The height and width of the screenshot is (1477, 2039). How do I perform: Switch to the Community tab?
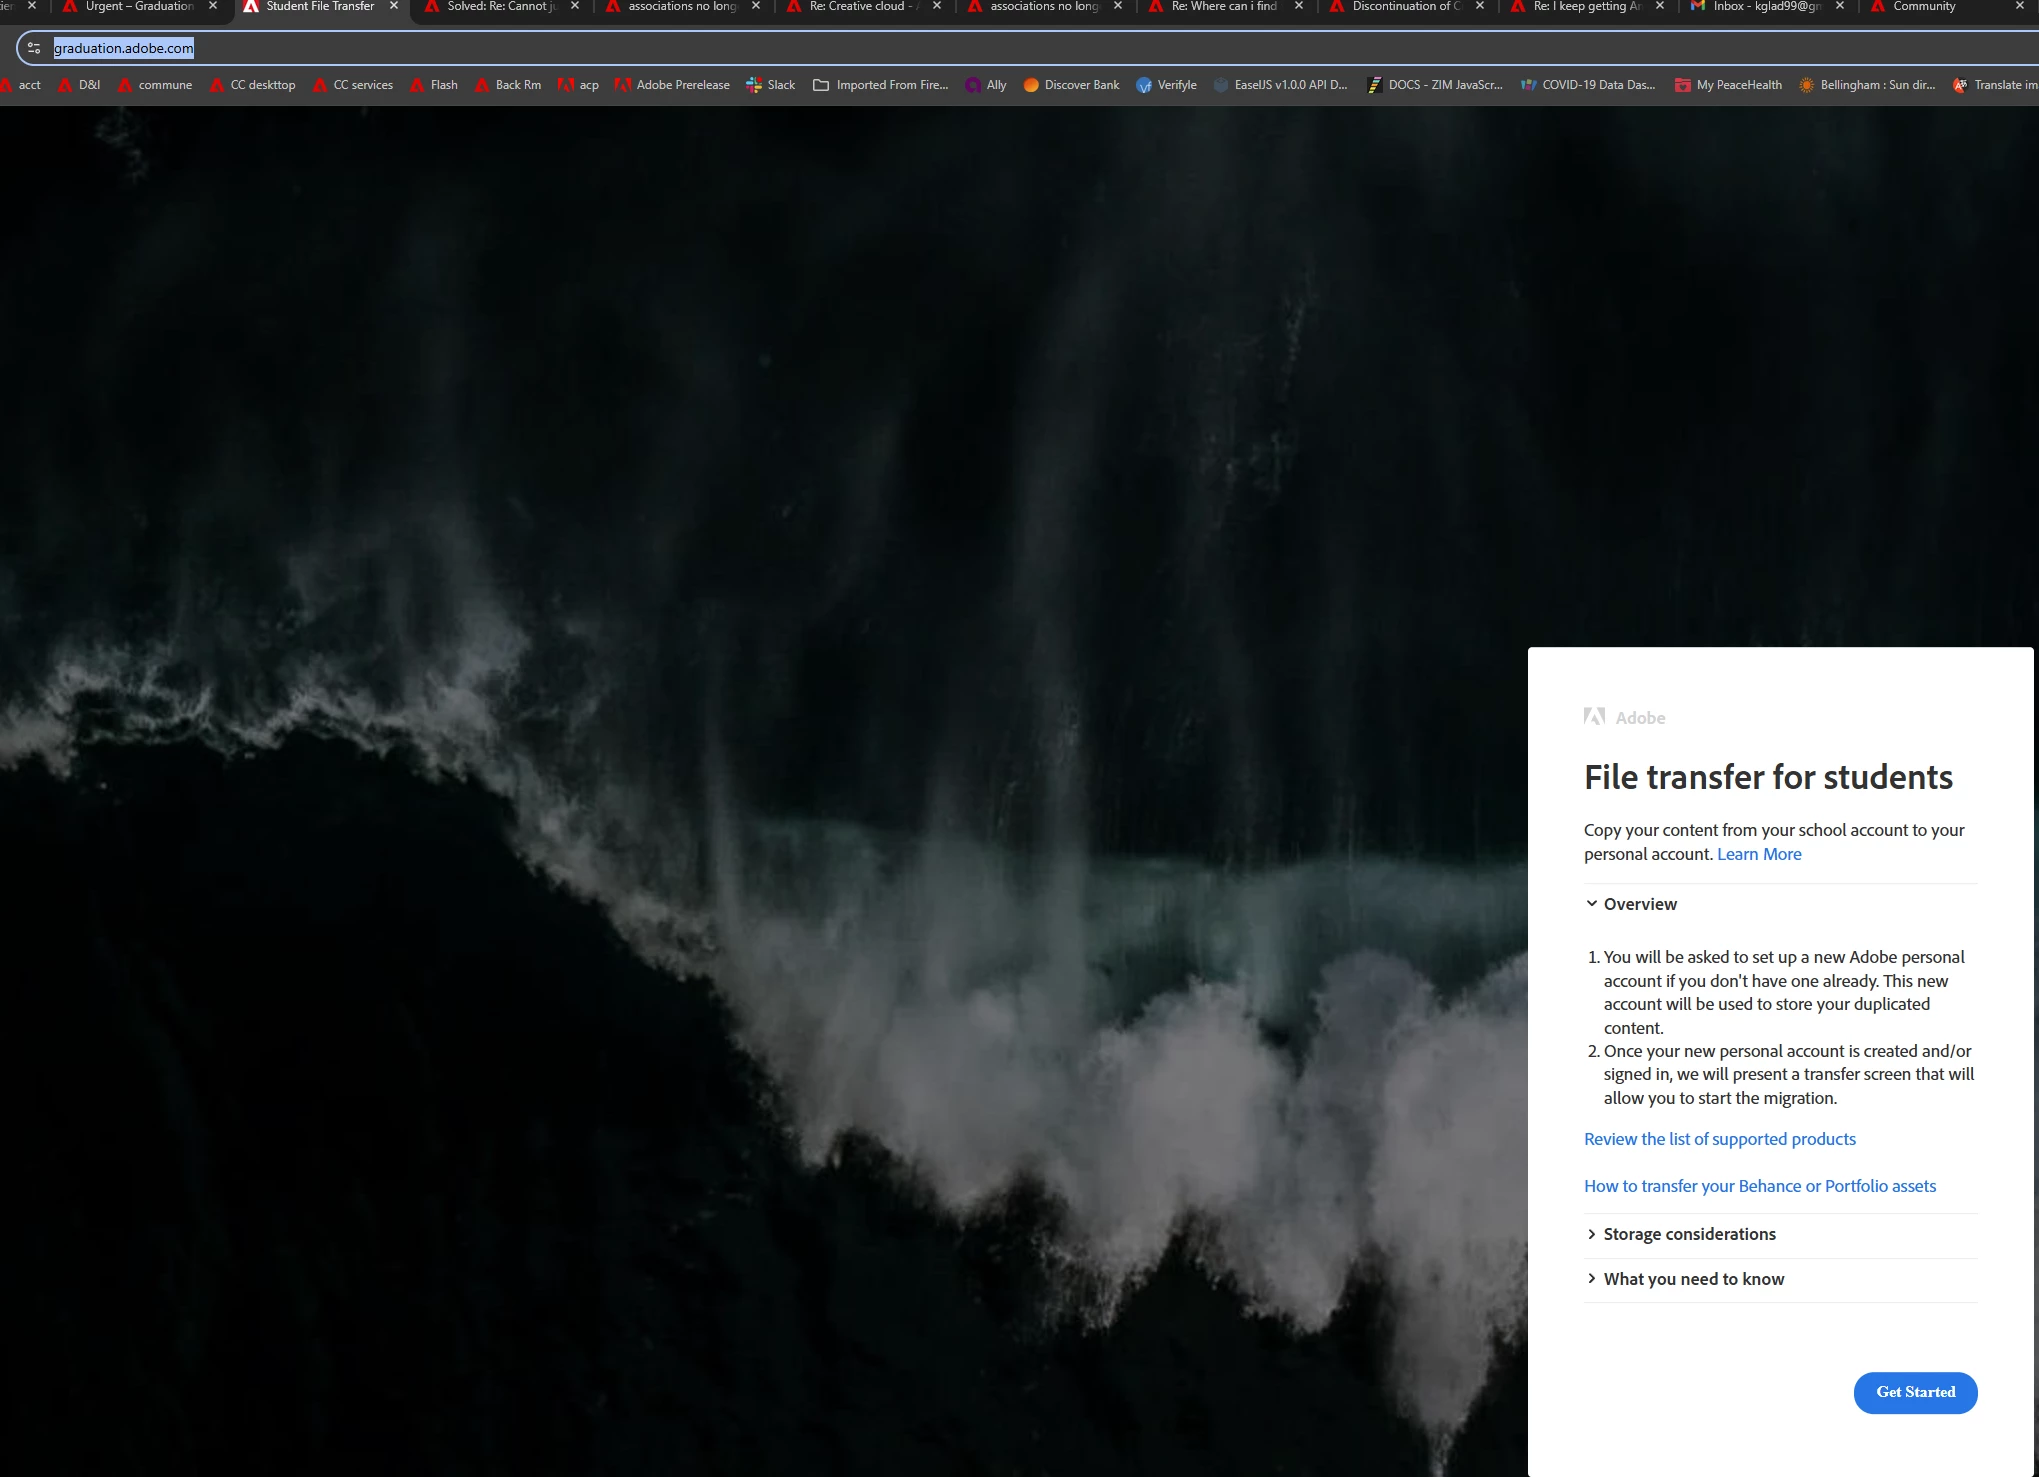coord(1923,7)
